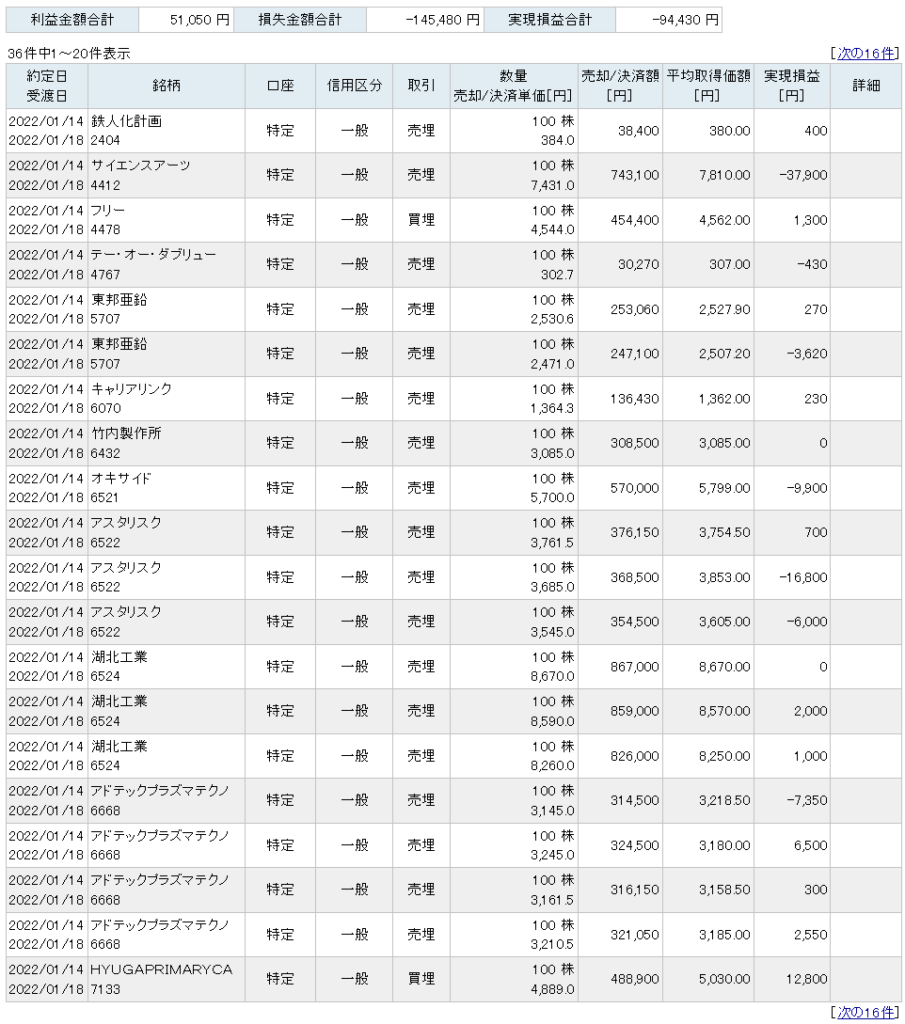
Task: Click the 数量 売却/決済単価 column header
Action: tap(514, 86)
